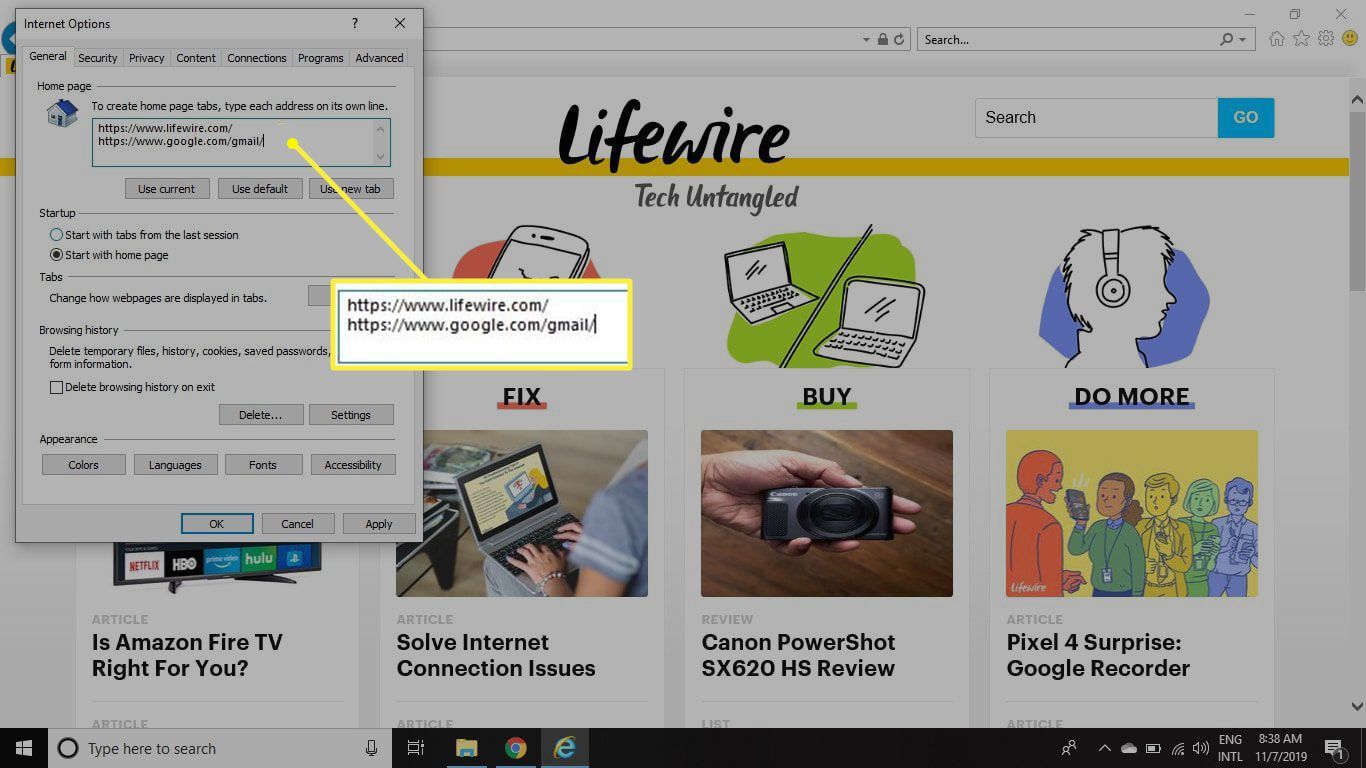Confirm Internet Options with OK
The width and height of the screenshot is (1366, 768).
pyautogui.click(x=217, y=524)
